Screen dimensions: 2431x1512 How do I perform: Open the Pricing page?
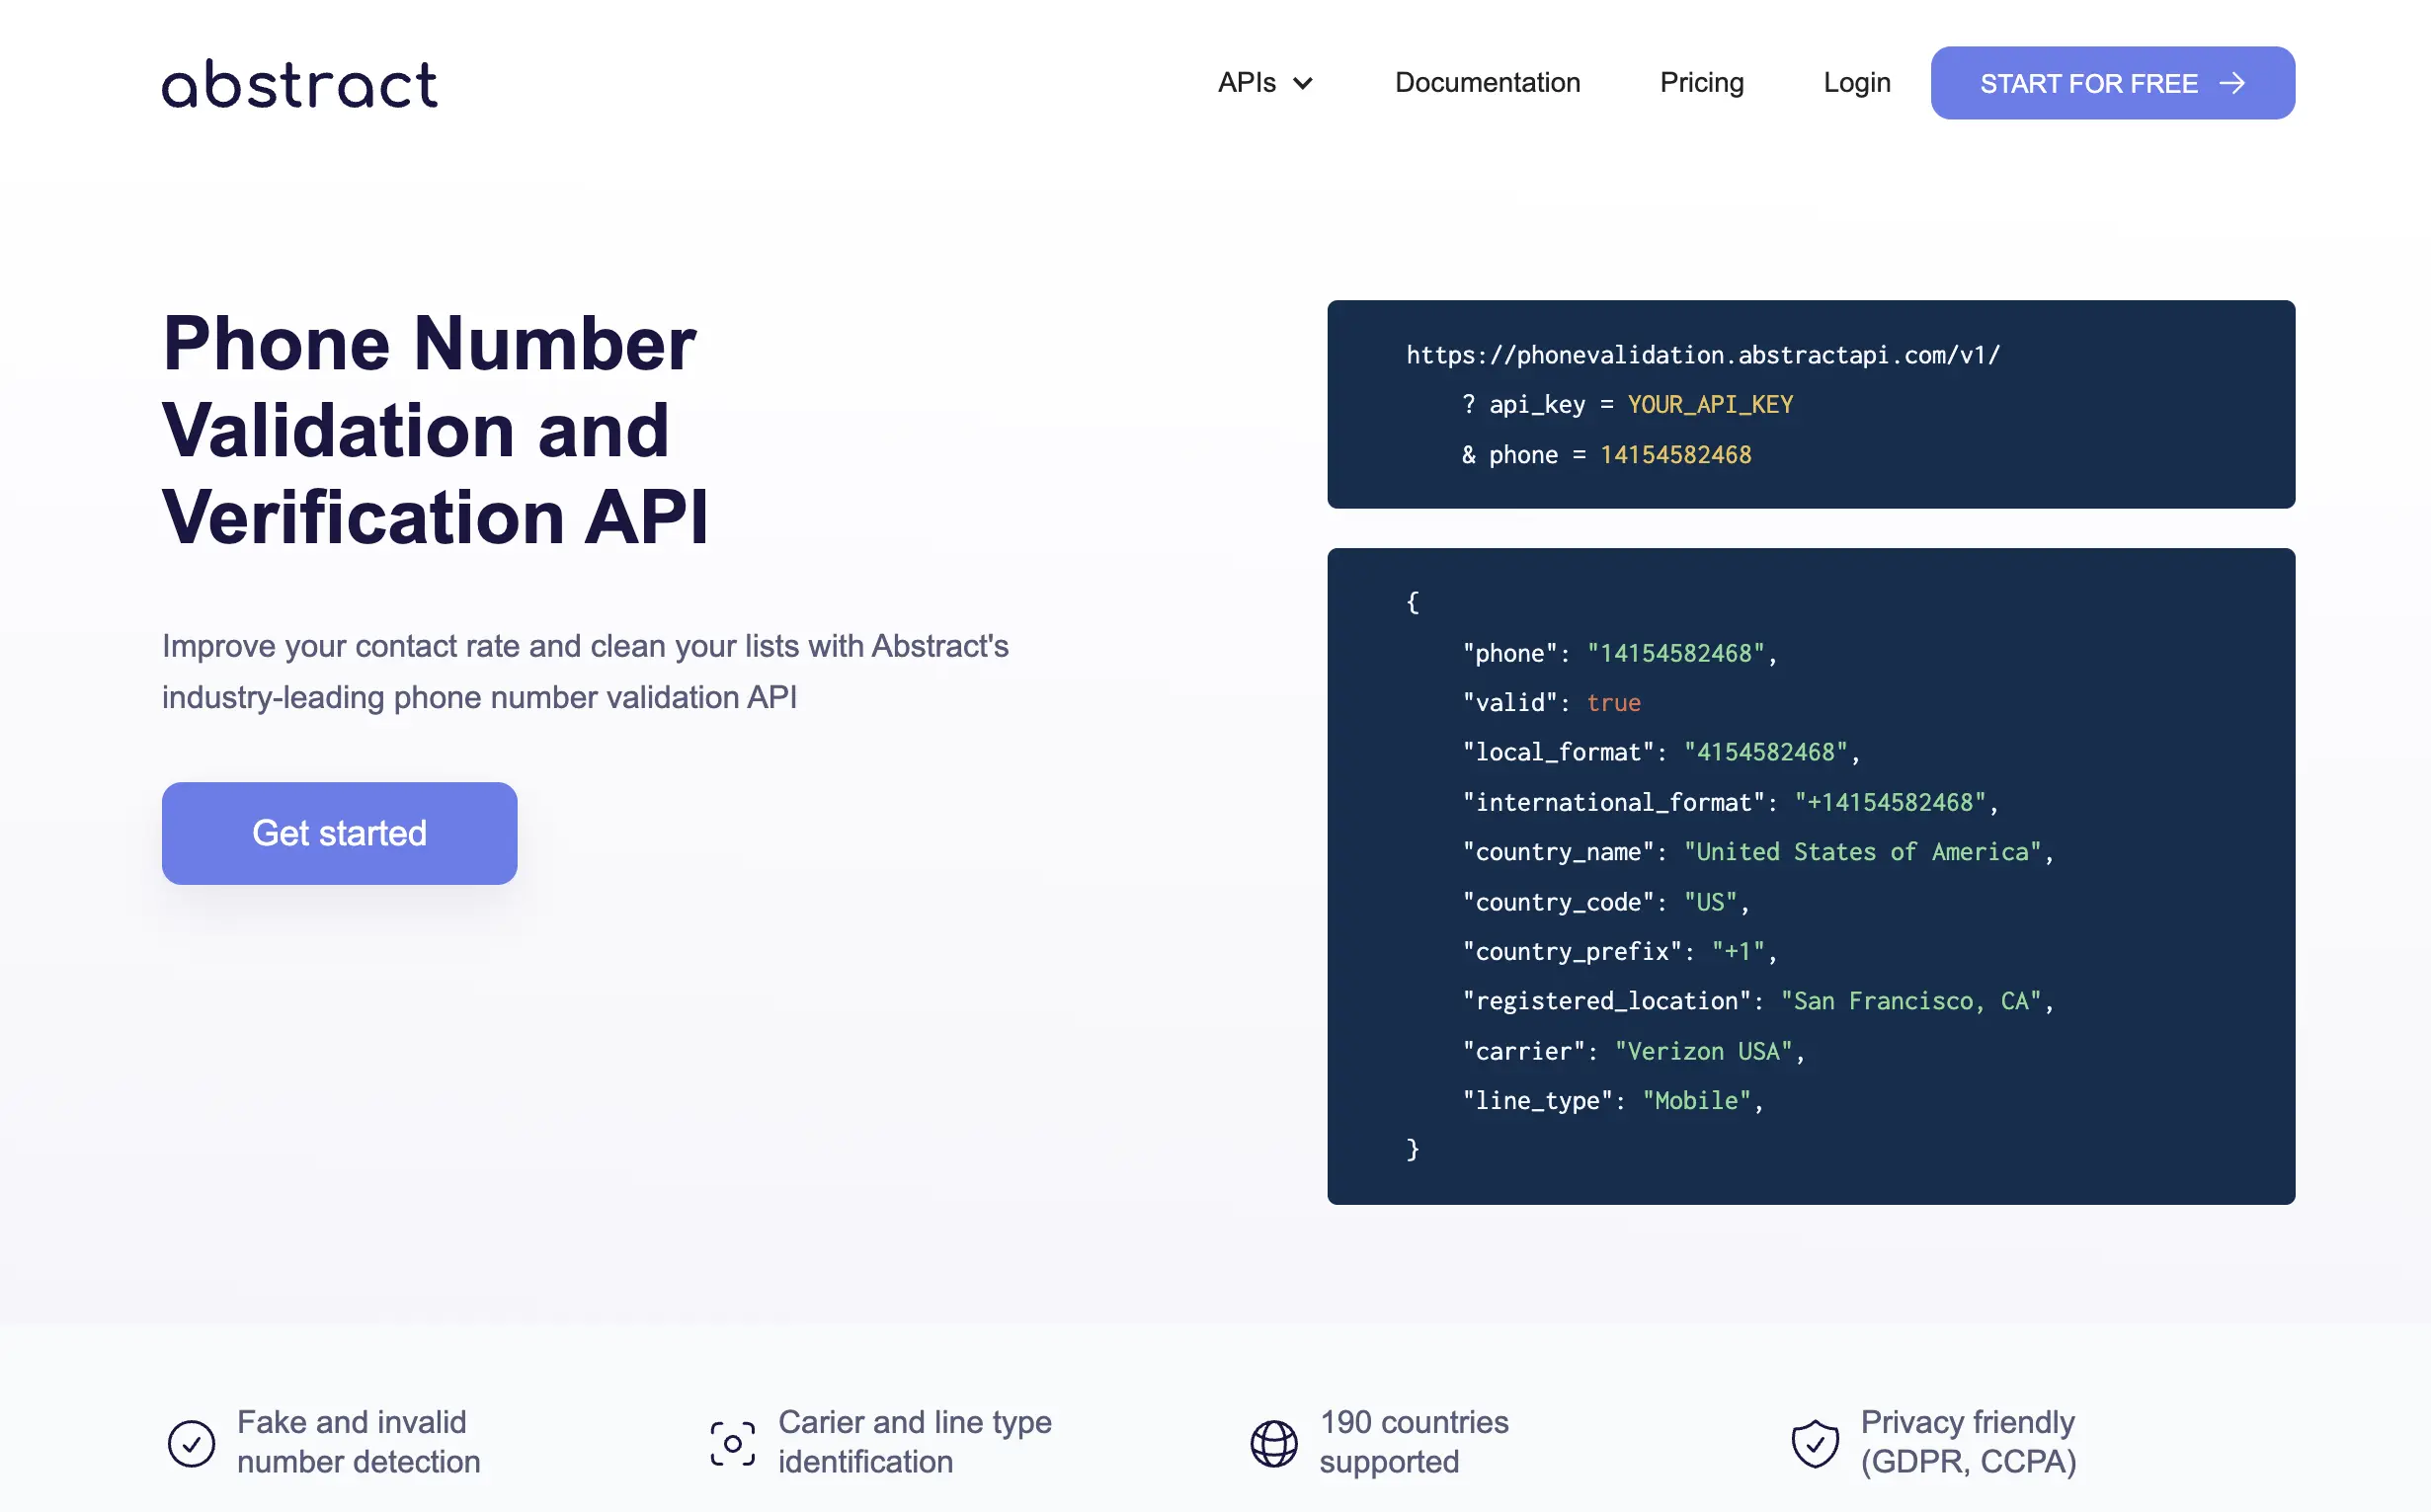pos(1701,83)
